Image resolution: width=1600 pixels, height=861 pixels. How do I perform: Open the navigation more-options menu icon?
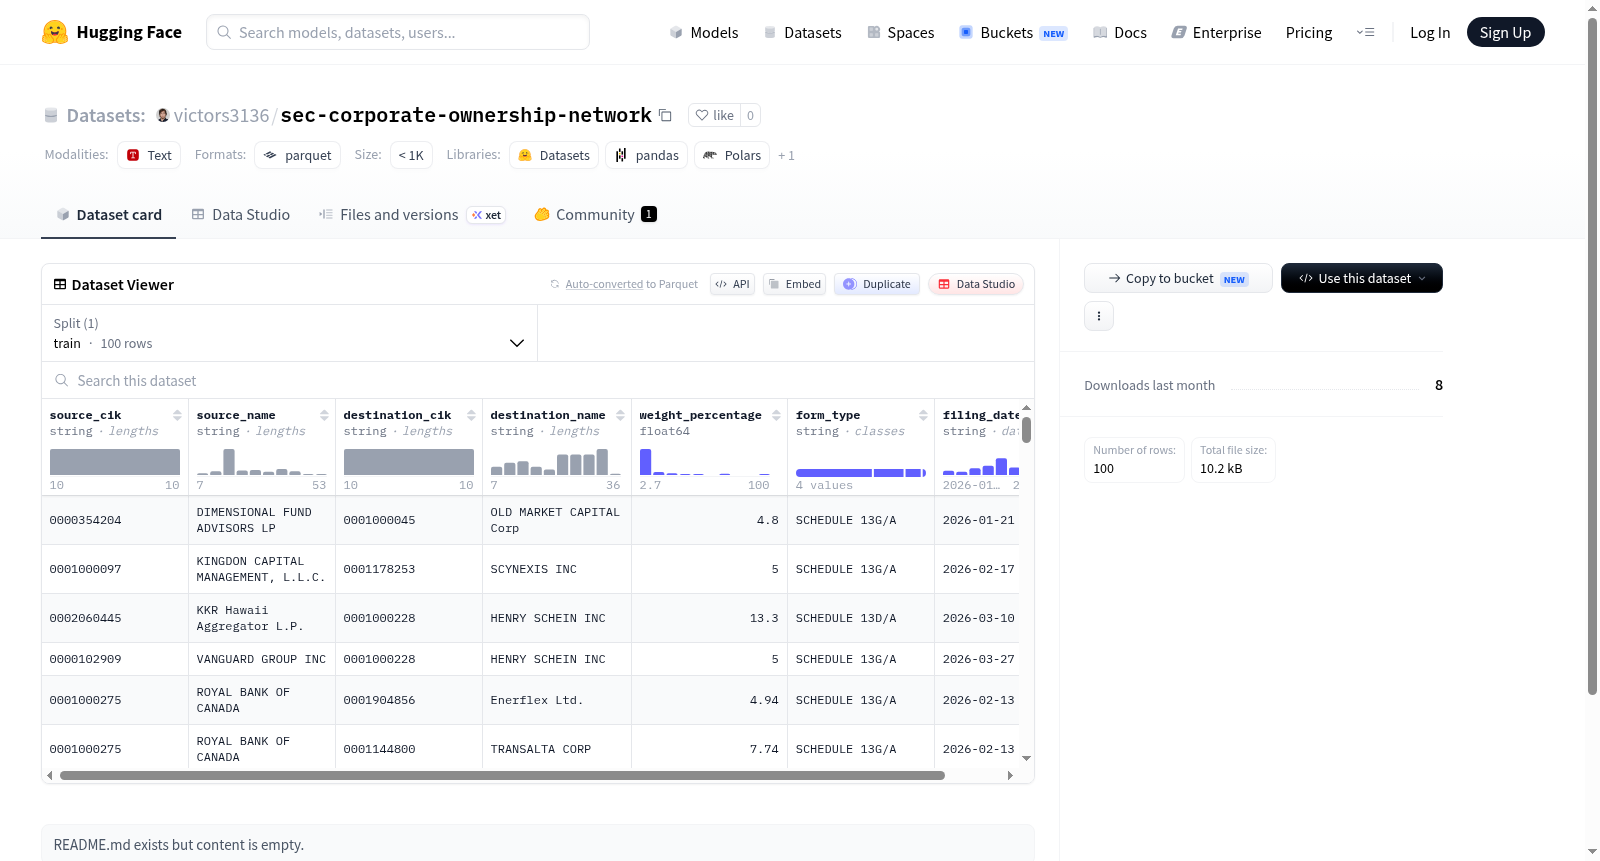(1365, 32)
